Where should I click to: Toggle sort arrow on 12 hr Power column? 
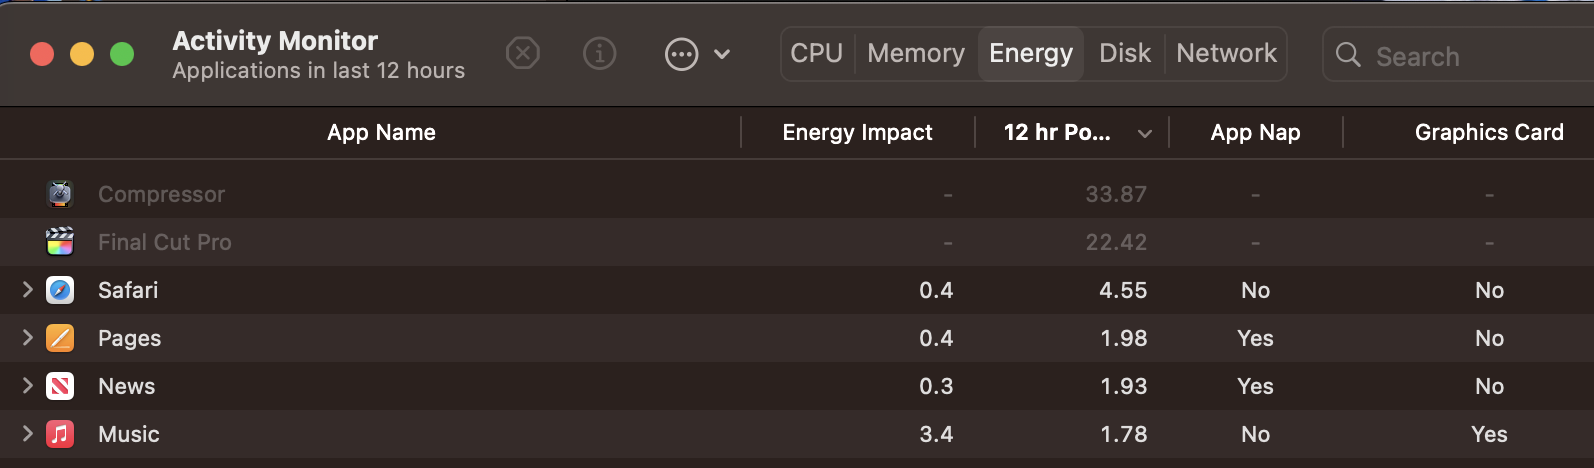[1145, 134]
